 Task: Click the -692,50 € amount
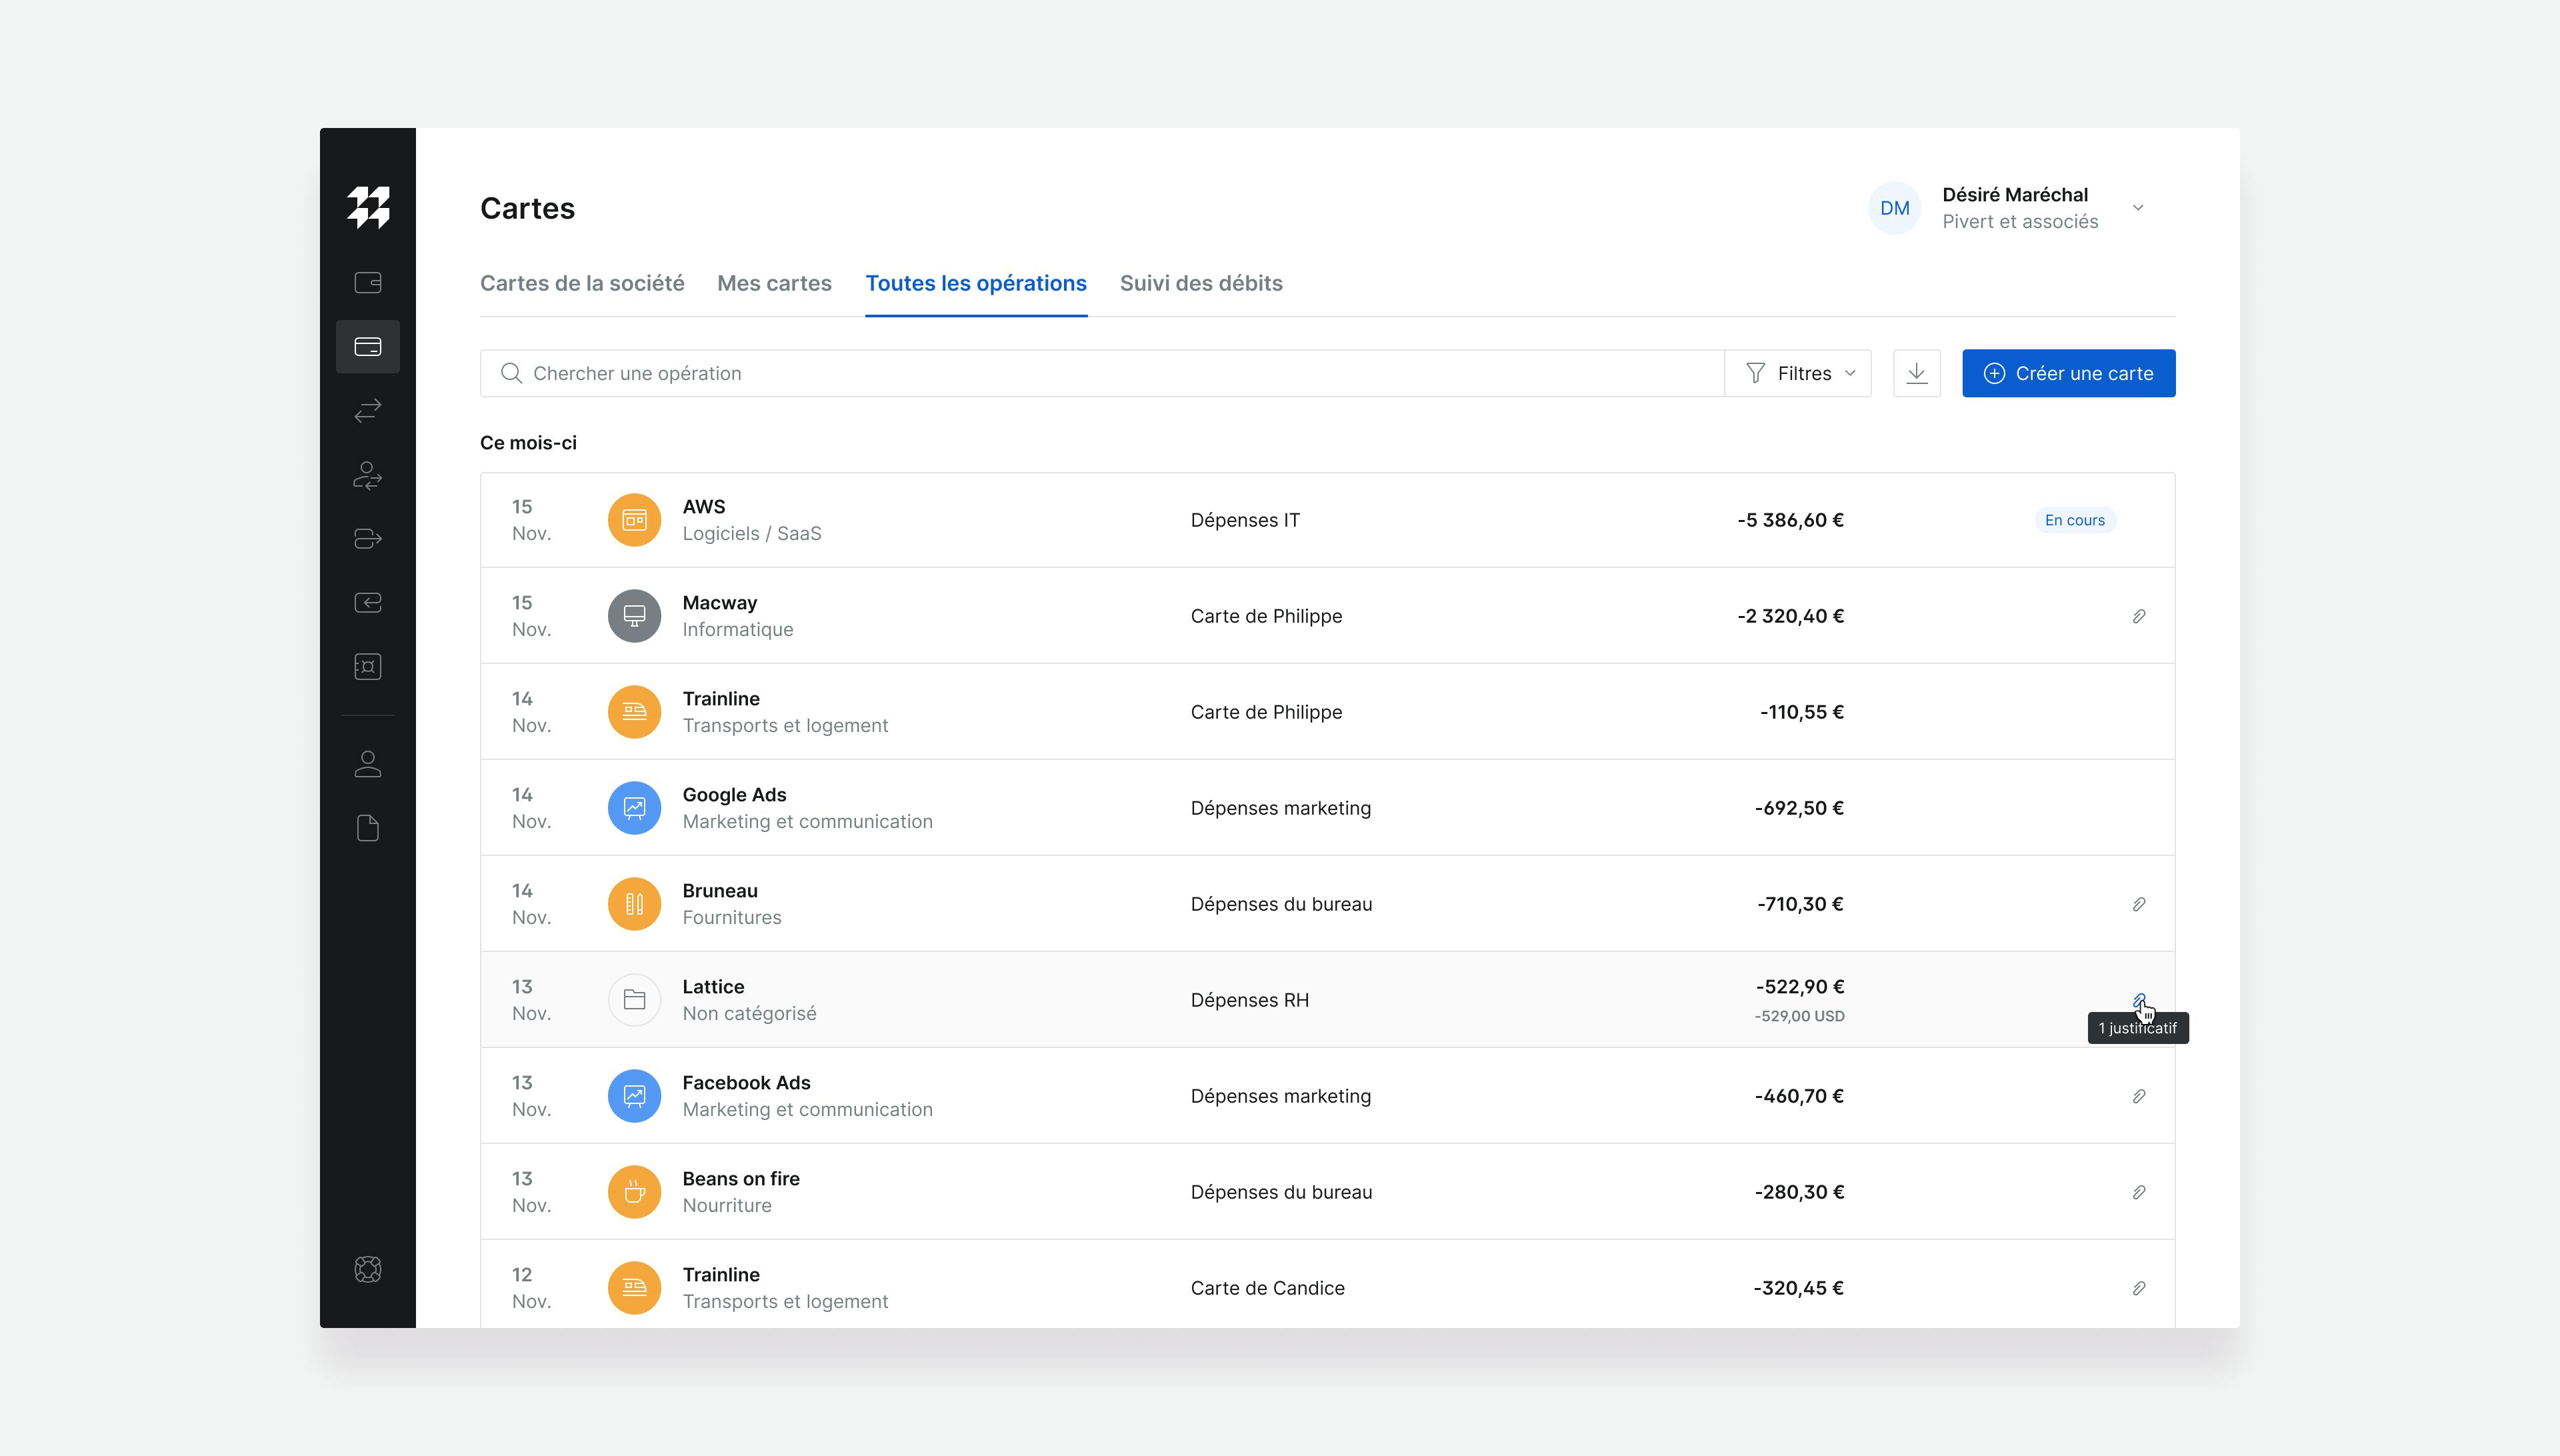coord(1799,808)
